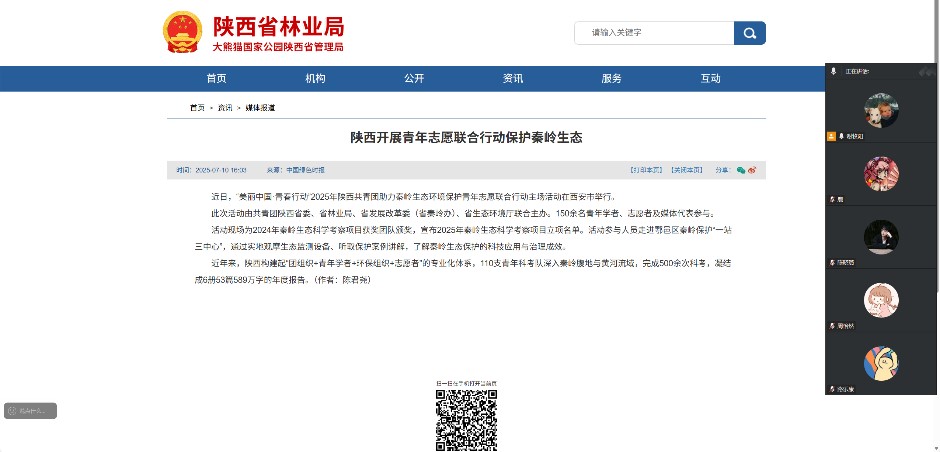
Task: Click the 打印本页 print page link
Action: point(646,170)
